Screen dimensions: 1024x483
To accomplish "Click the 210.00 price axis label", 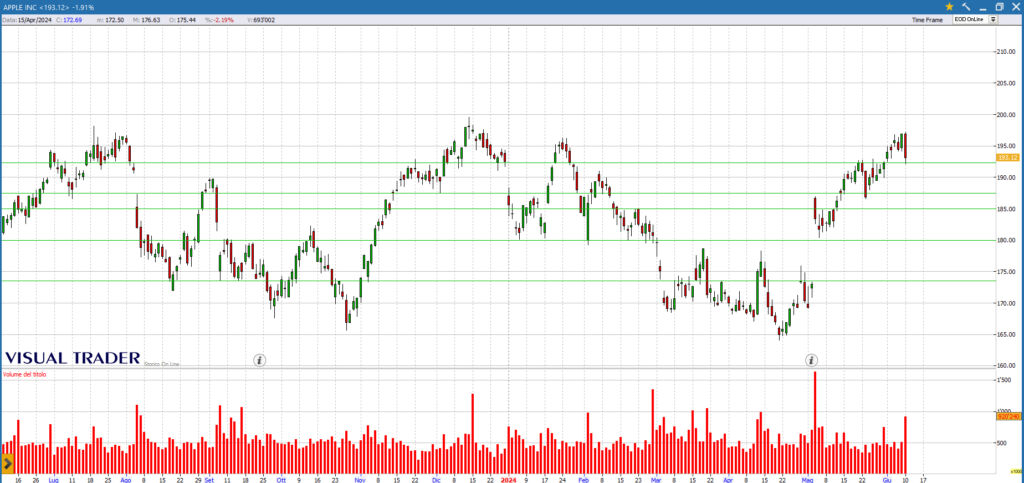I will (1005, 52).
